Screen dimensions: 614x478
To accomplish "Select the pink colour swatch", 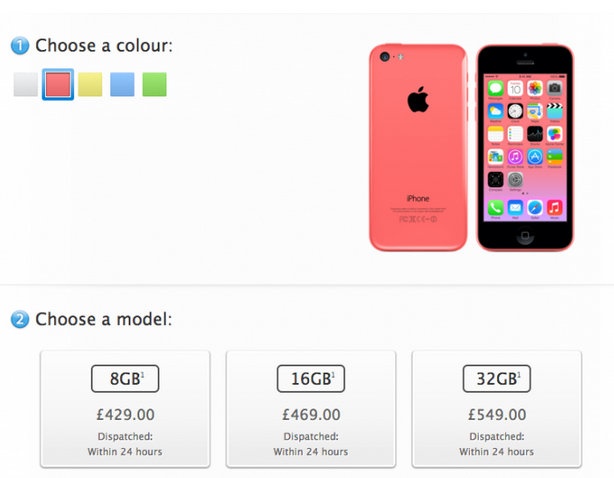I will [x=58, y=84].
